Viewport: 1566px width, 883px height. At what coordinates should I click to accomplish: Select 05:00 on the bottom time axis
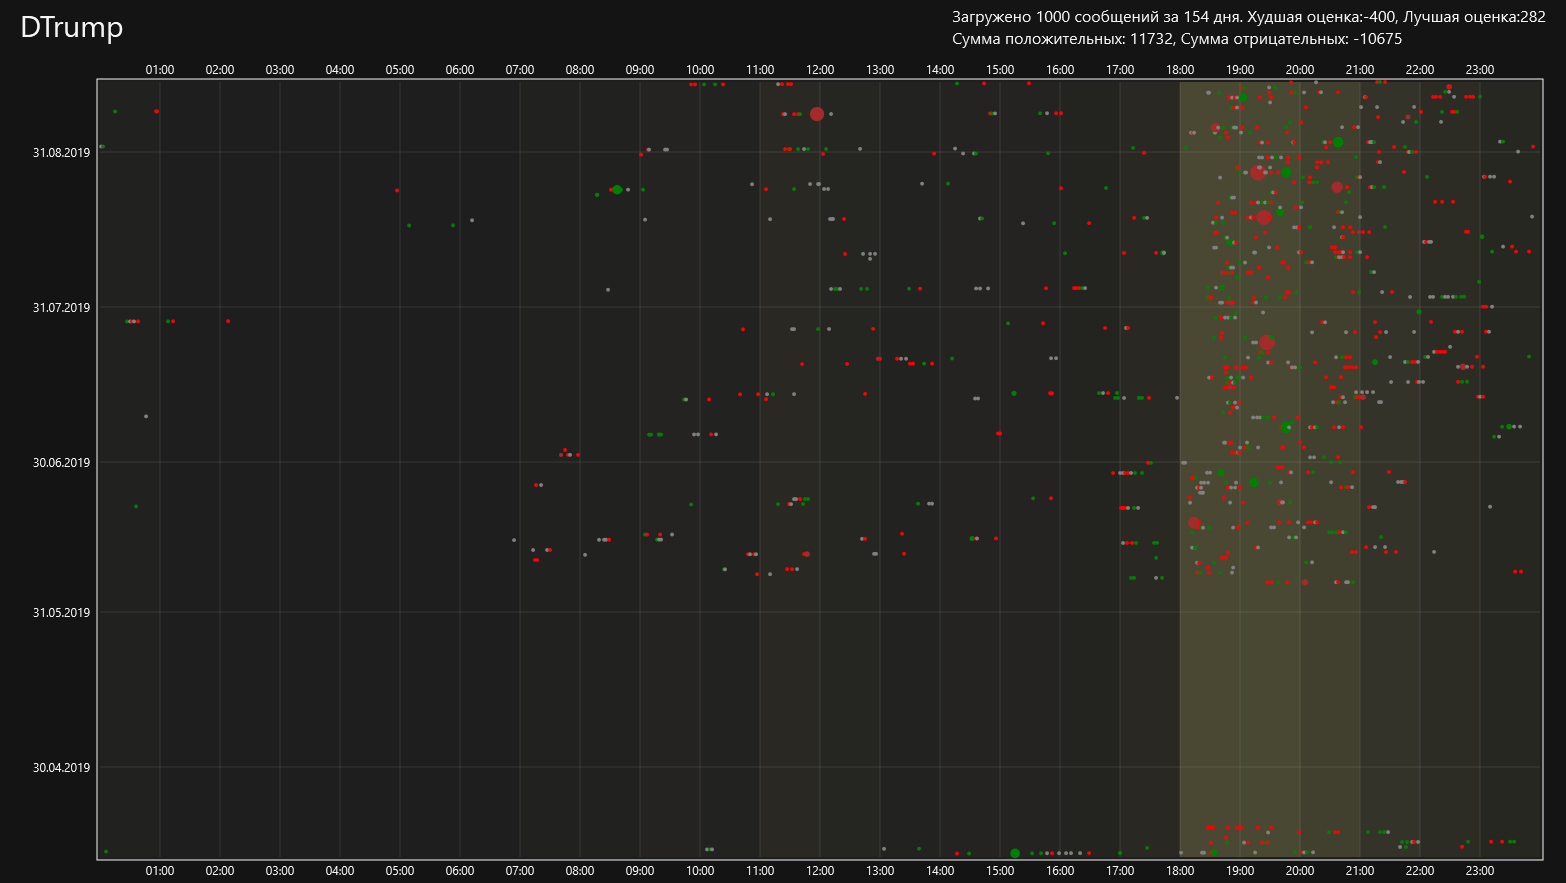(400, 871)
